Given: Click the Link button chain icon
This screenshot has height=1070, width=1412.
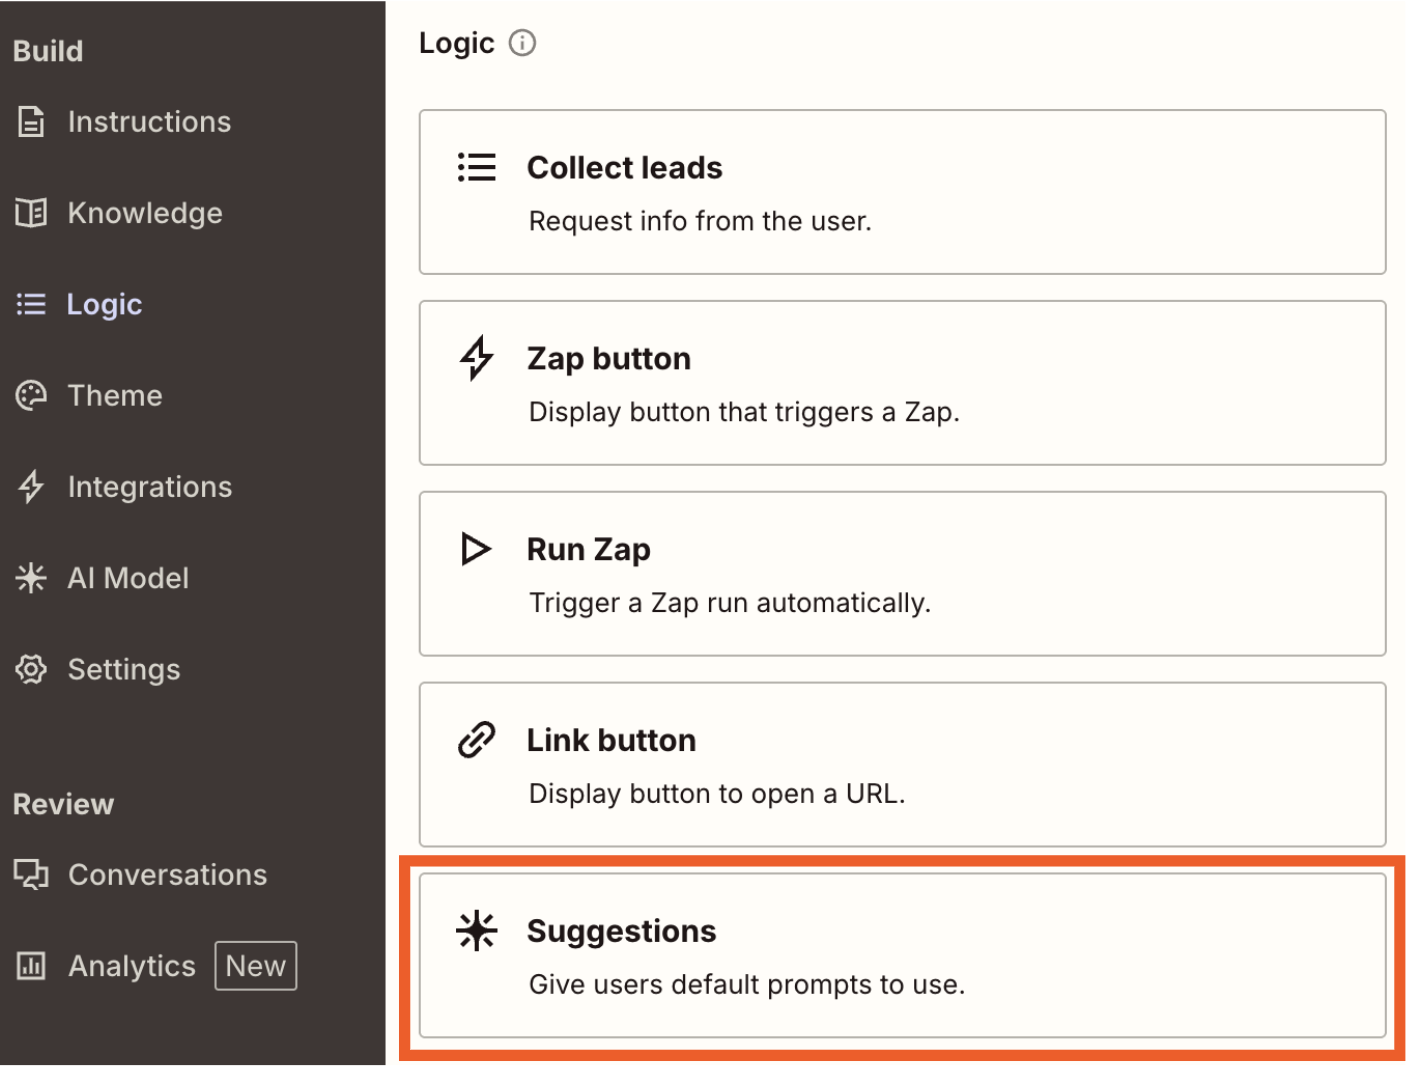Looking at the screenshot, I should click(x=477, y=739).
